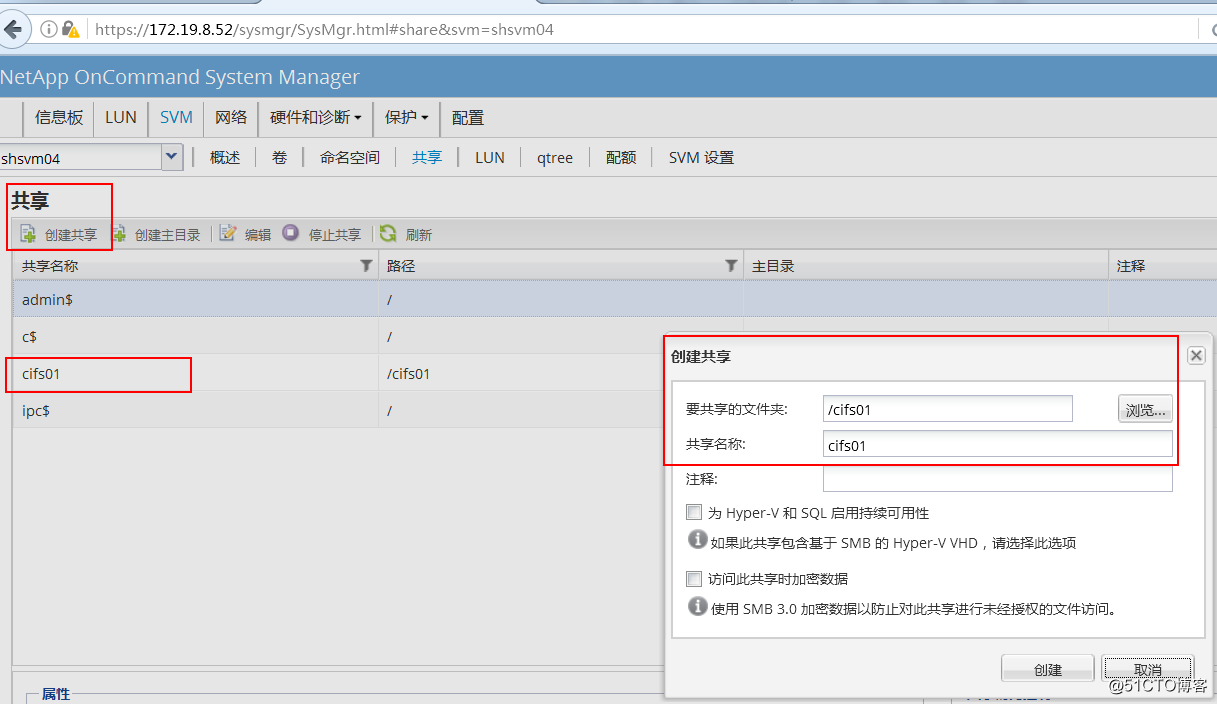Viewport: 1217px width, 704px height.
Task: Click 停止共享 toolbar label
Action: click(335, 235)
